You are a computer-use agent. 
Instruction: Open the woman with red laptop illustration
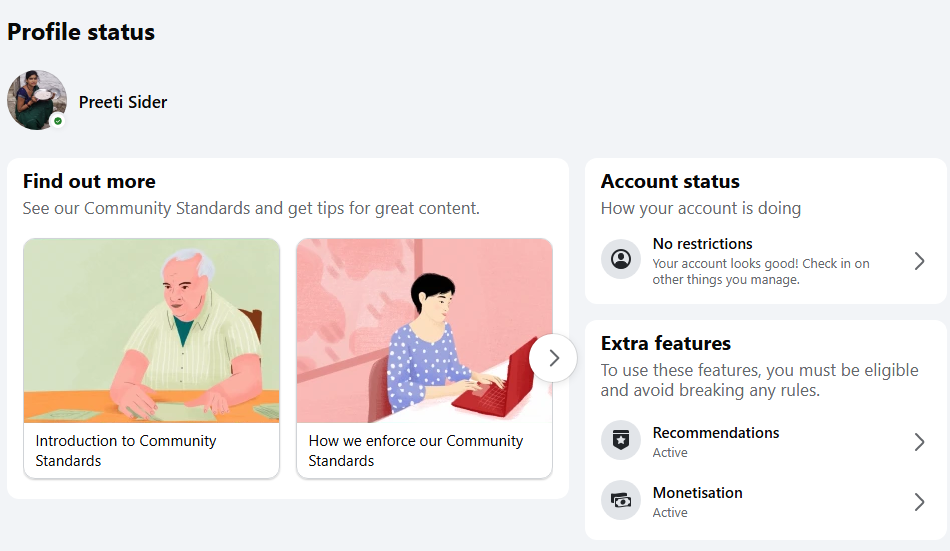[424, 330]
